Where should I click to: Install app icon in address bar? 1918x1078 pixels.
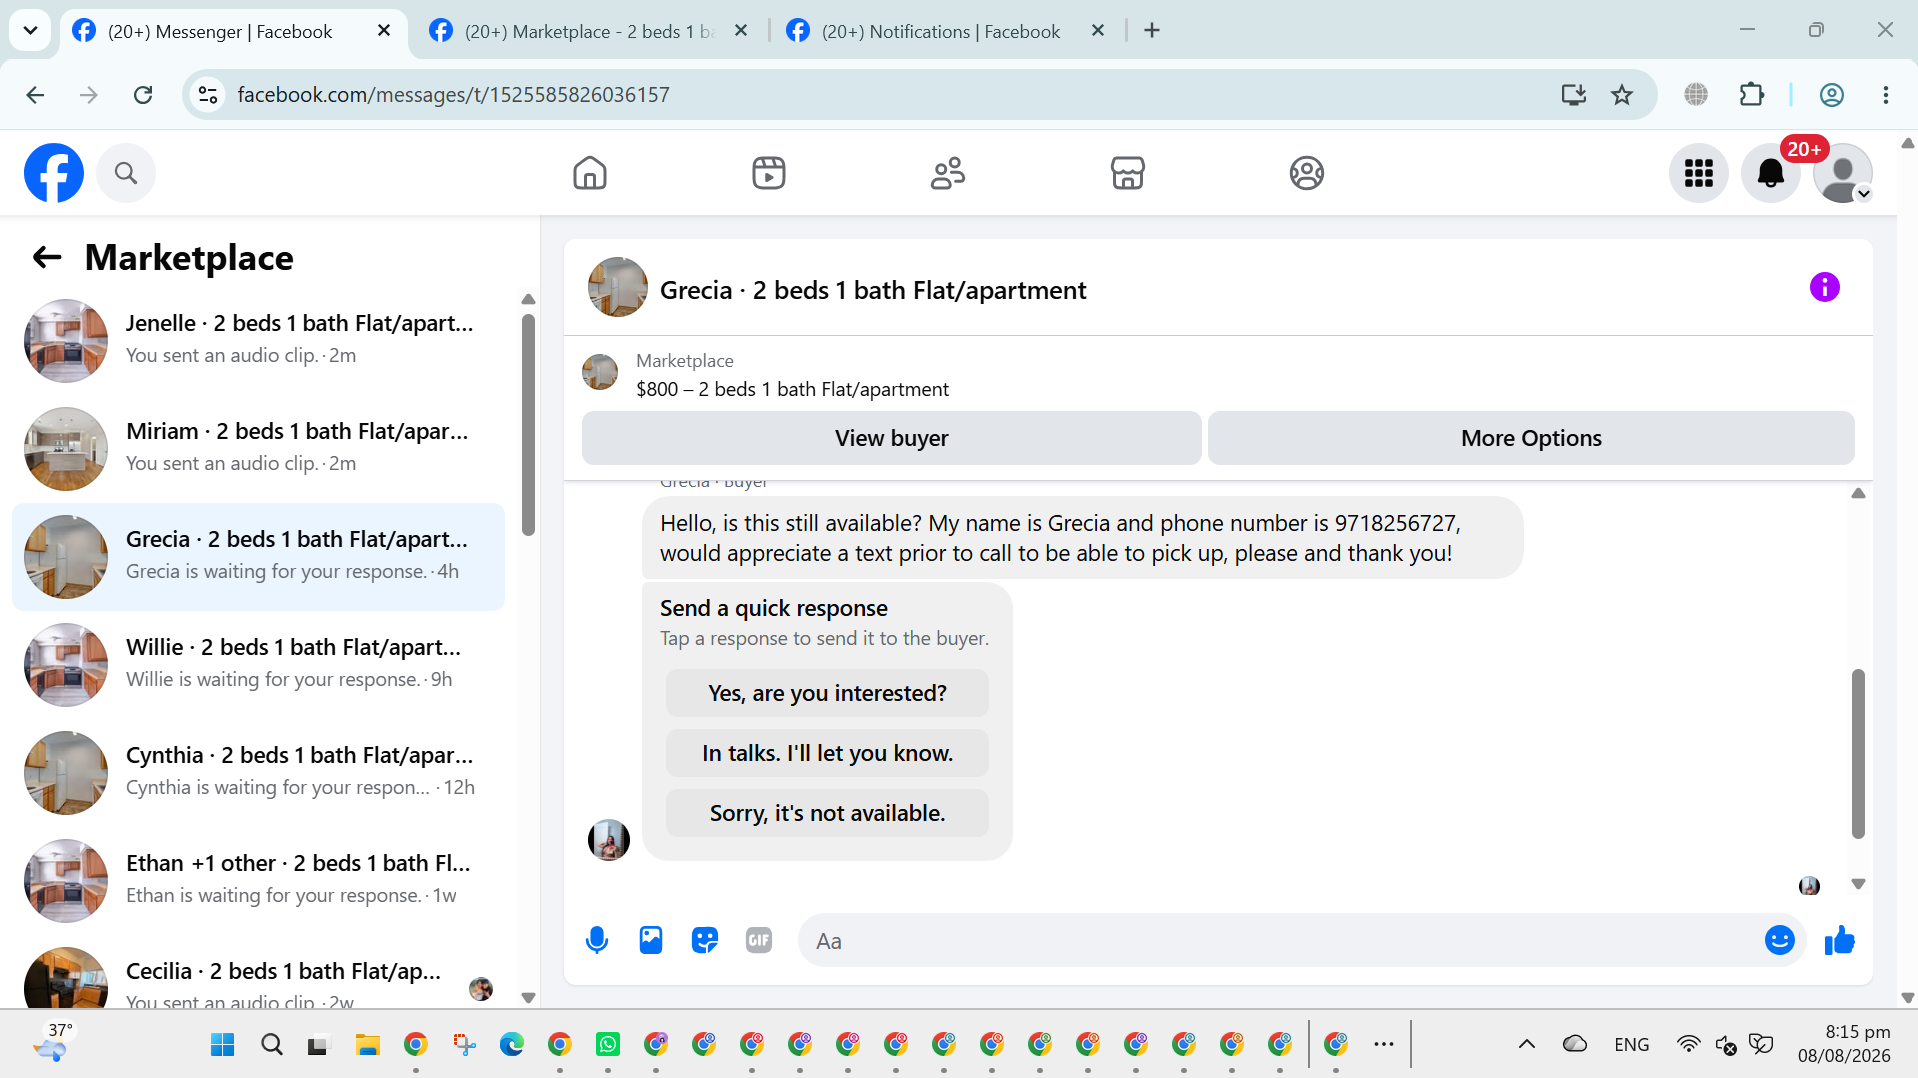(1574, 95)
